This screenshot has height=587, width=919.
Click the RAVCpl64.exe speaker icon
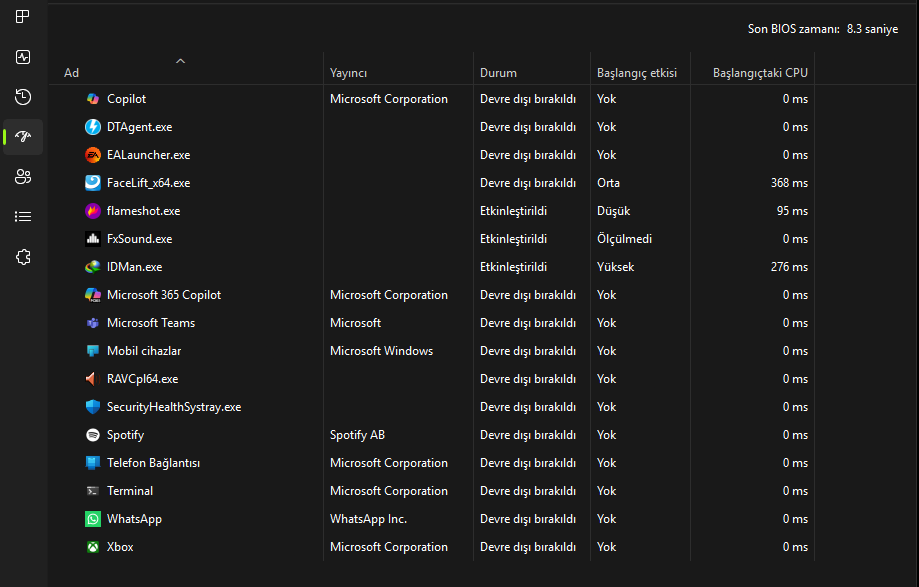tap(91, 379)
